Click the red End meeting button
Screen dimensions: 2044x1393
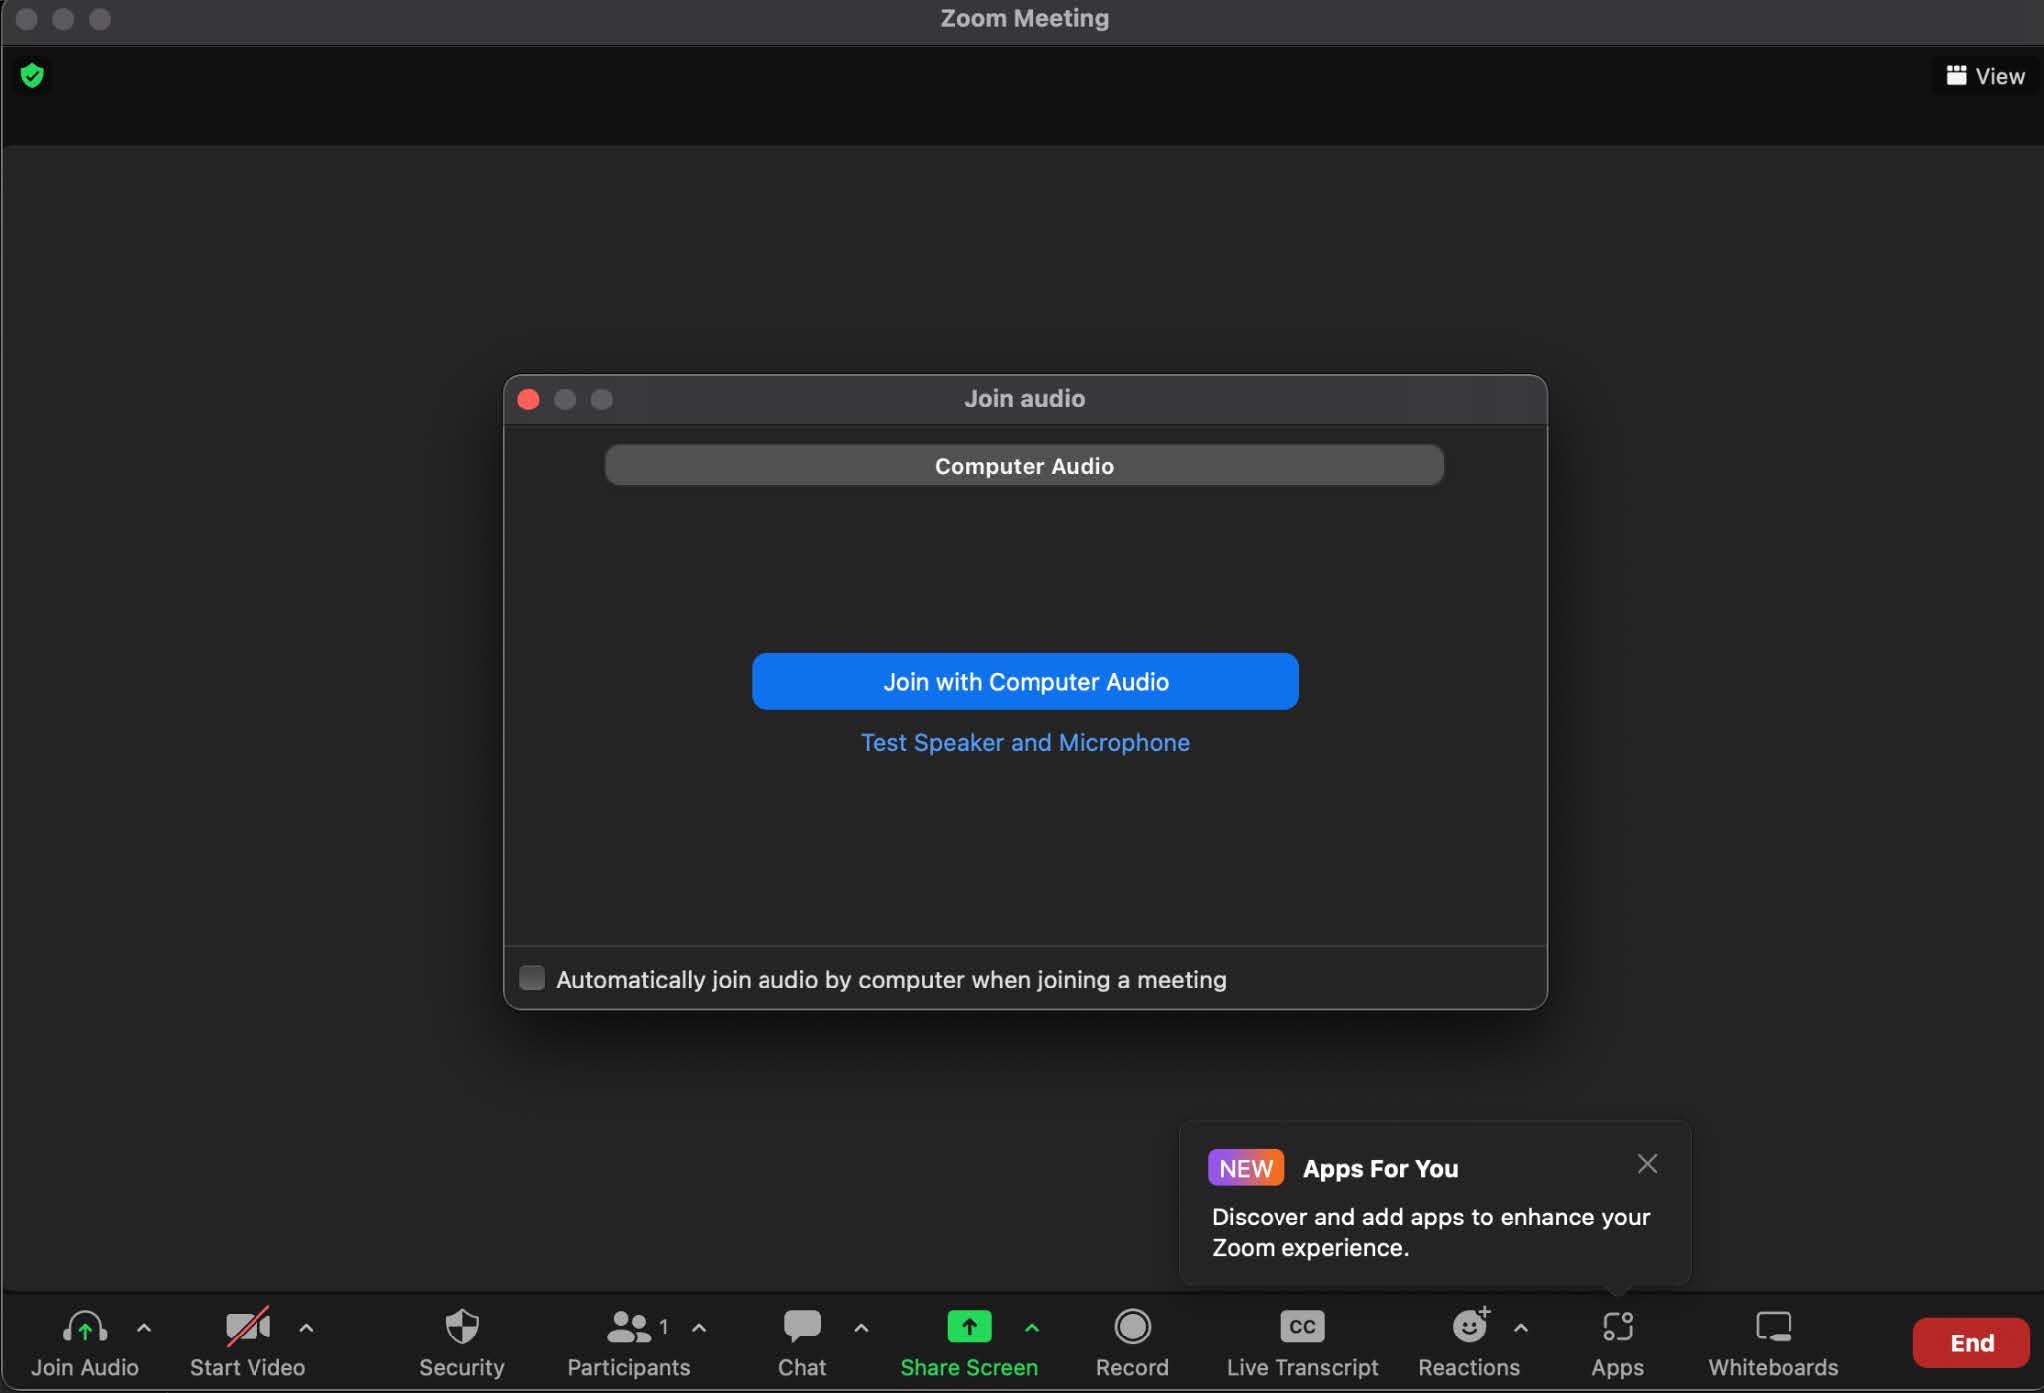point(1971,1343)
